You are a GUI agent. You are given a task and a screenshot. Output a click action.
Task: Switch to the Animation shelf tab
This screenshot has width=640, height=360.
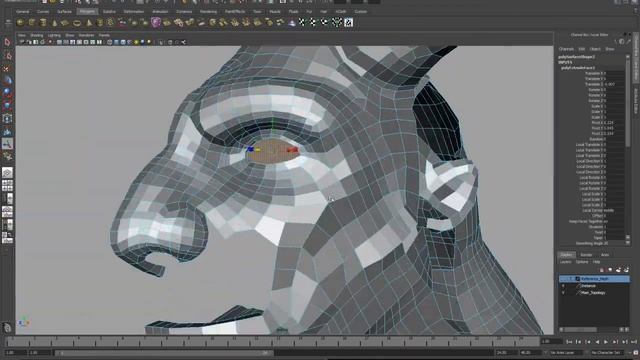pyautogui.click(x=160, y=11)
